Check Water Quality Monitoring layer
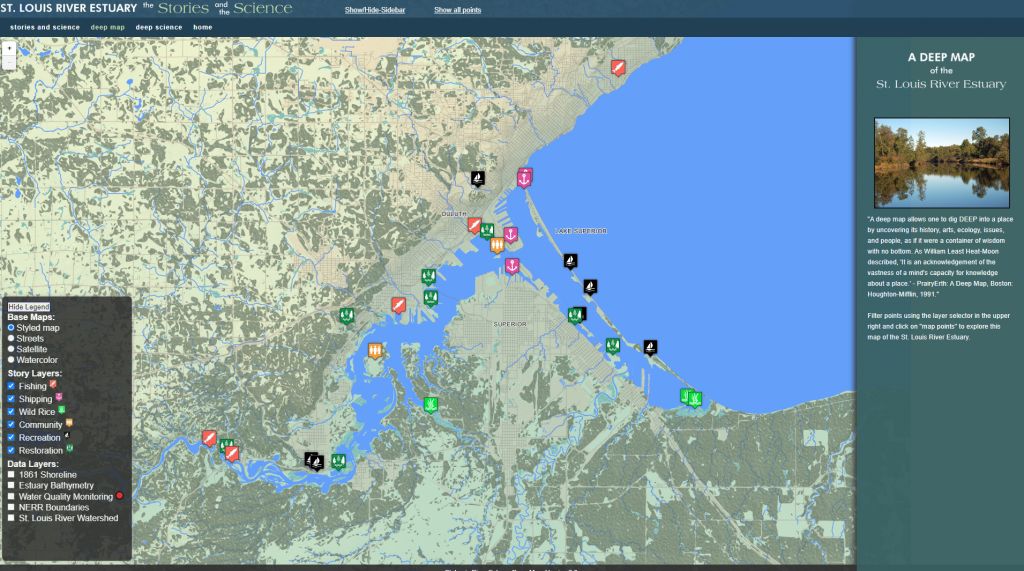Viewport: 1024px width, 571px height. click(x=11, y=497)
